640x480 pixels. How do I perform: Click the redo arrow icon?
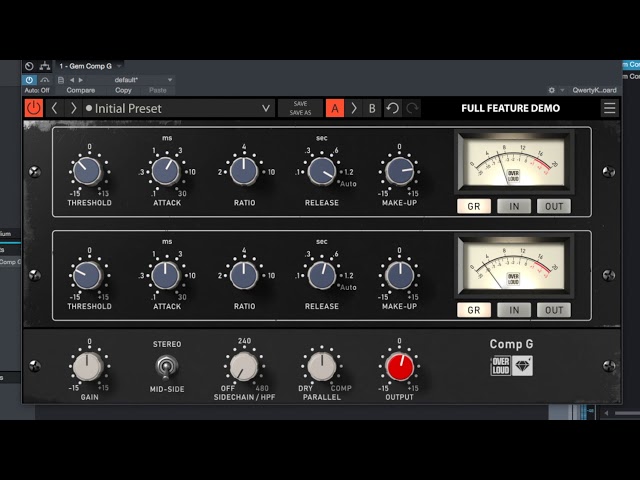coord(412,108)
